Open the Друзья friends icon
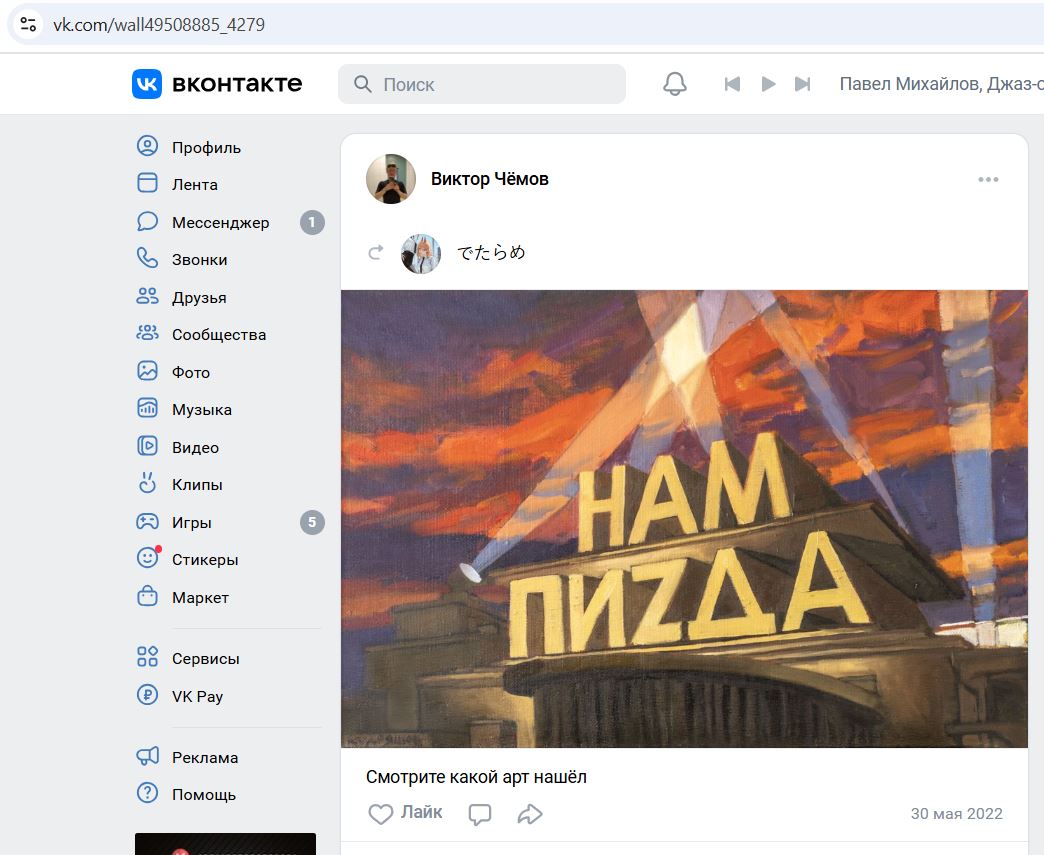Image resolution: width=1044 pixels, height=855 pixels. coord(147,296)
